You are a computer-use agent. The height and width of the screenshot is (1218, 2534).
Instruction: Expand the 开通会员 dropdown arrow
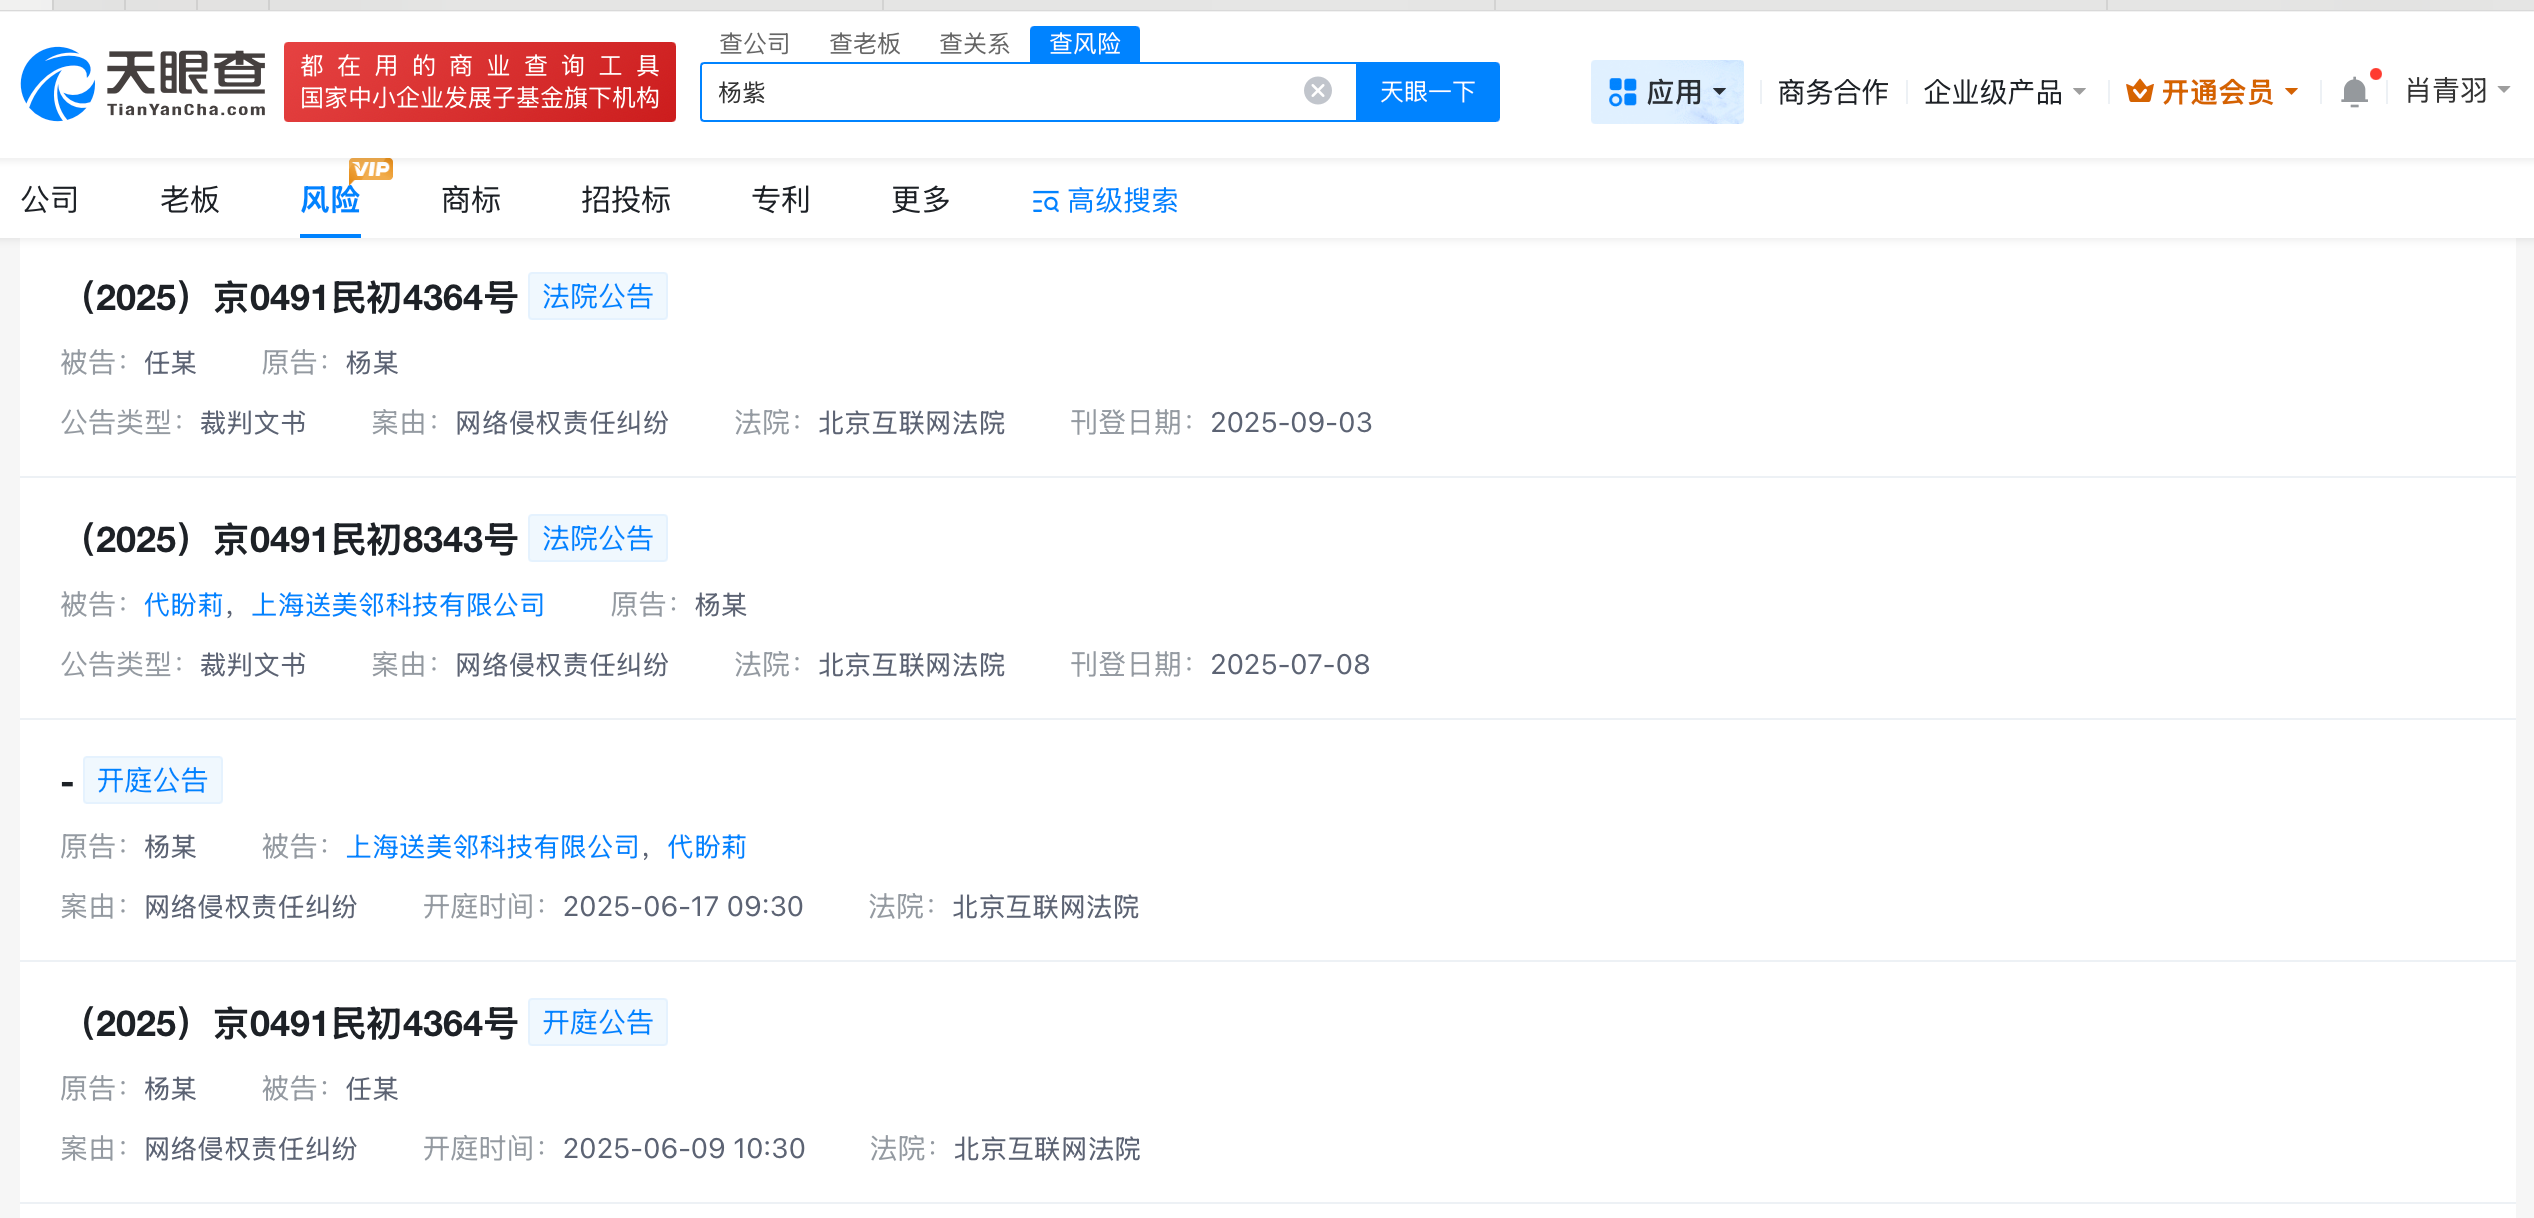point(2291,92)
